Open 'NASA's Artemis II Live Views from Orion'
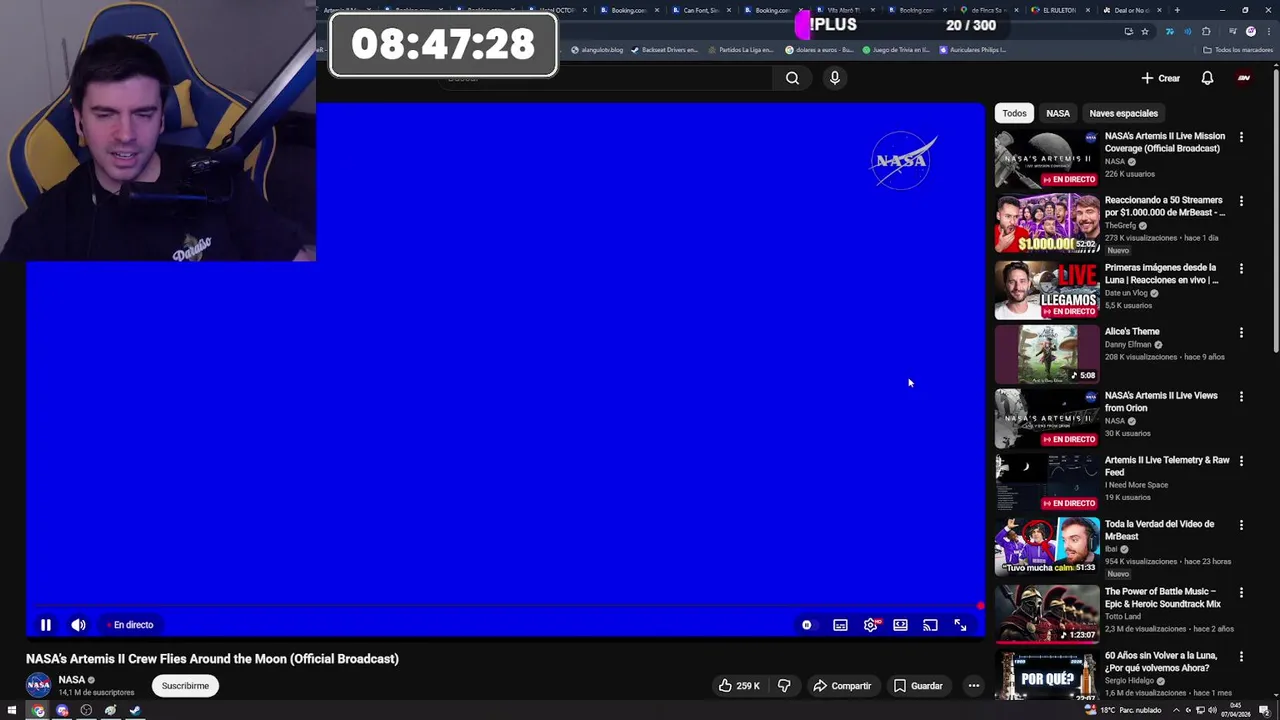The height and width of the screenshot is (720, 1280). click(1161, 402)
